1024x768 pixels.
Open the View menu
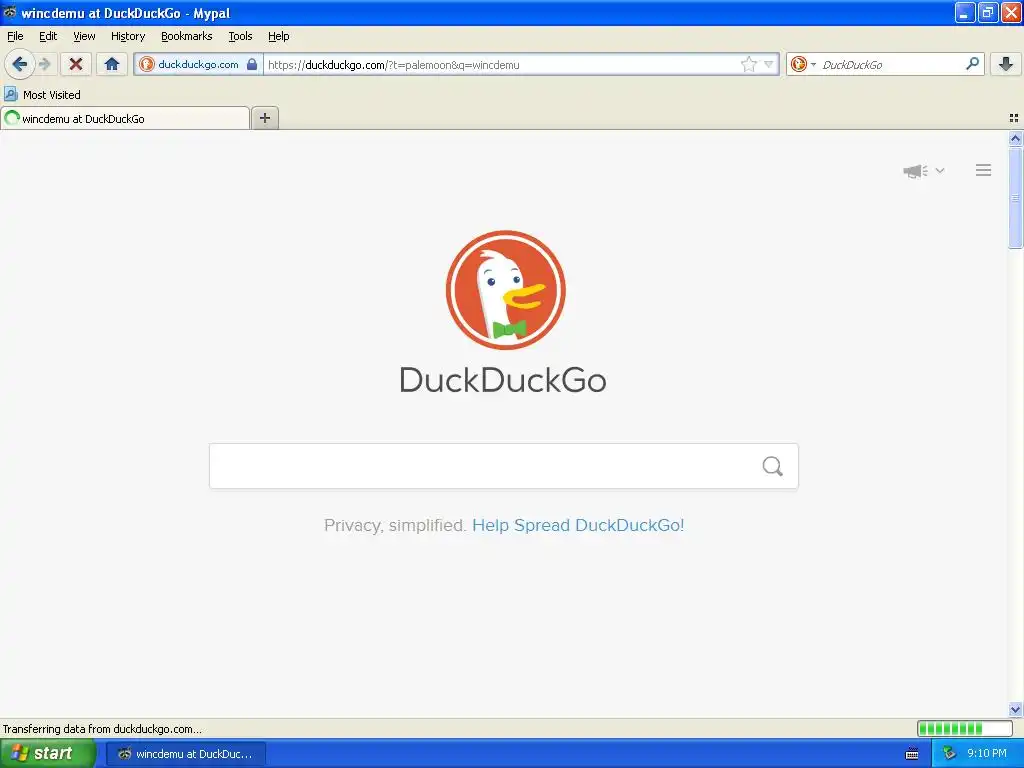84,36
